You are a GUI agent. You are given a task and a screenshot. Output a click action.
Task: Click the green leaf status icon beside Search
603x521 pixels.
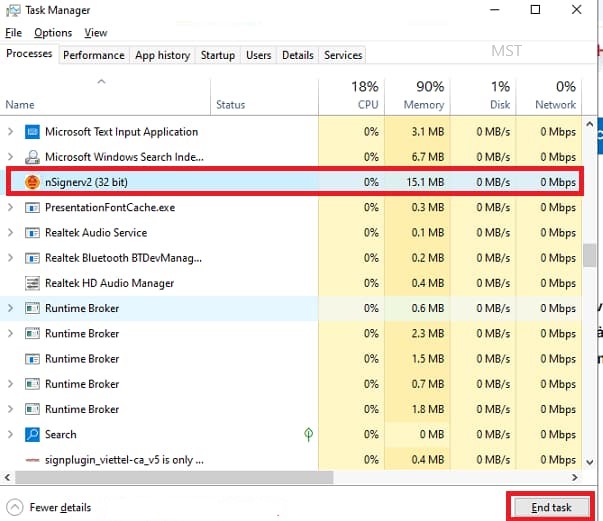click(308, 434)
